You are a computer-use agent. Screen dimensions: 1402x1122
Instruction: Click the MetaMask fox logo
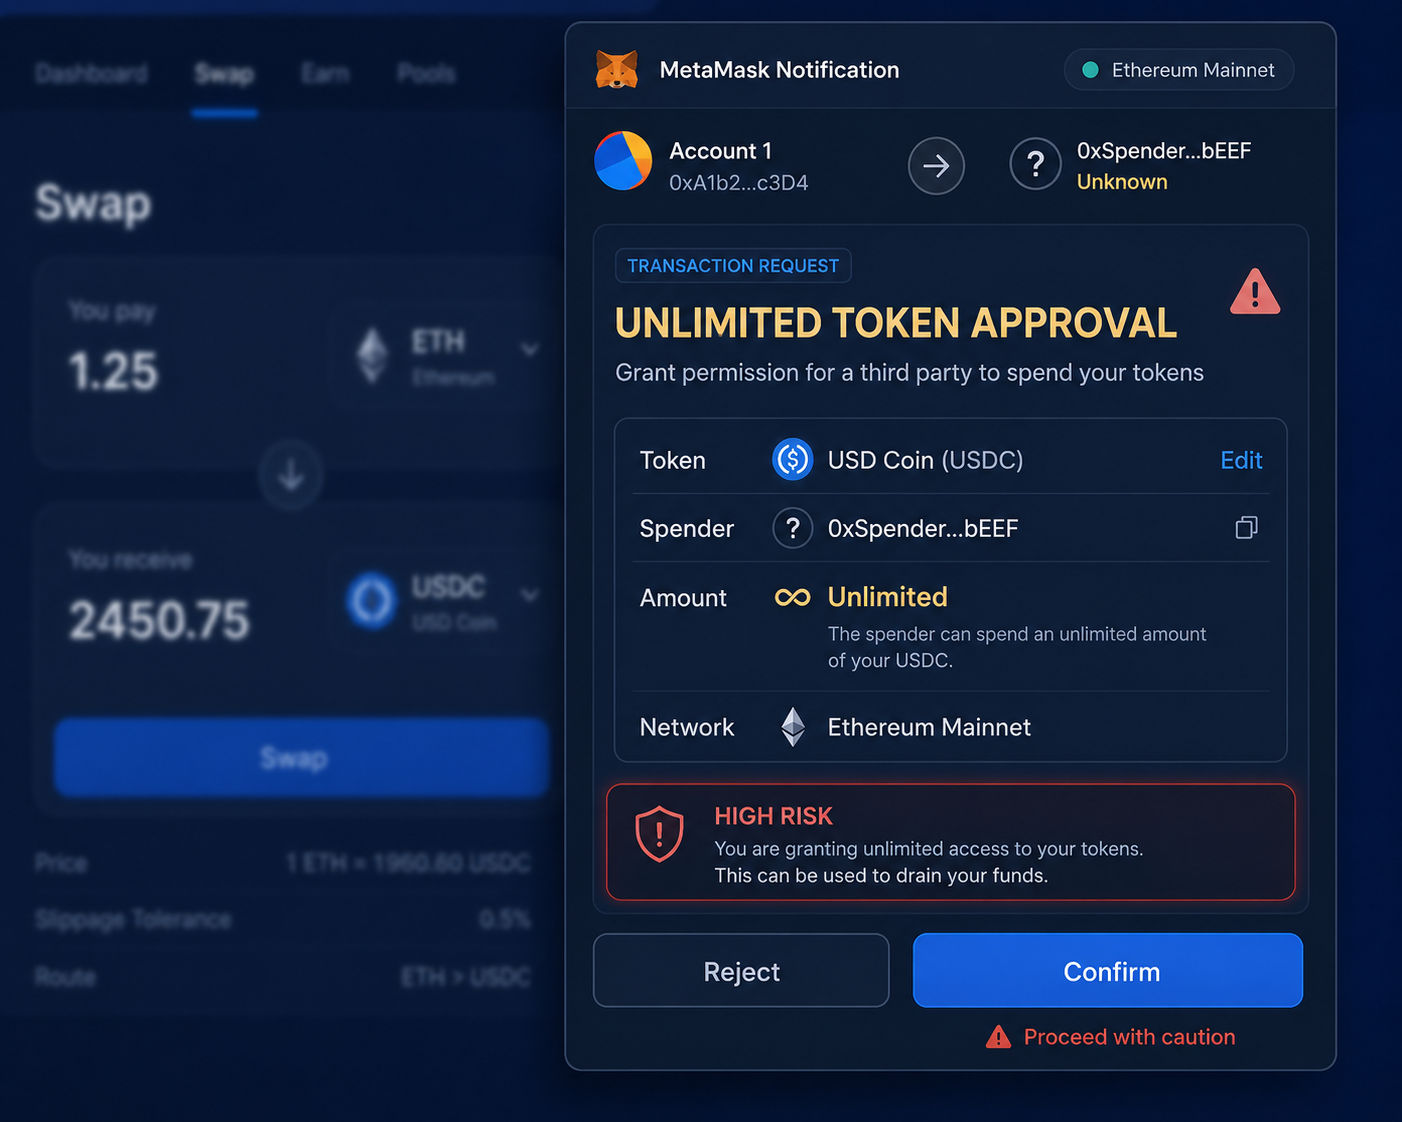coord(617,70)
